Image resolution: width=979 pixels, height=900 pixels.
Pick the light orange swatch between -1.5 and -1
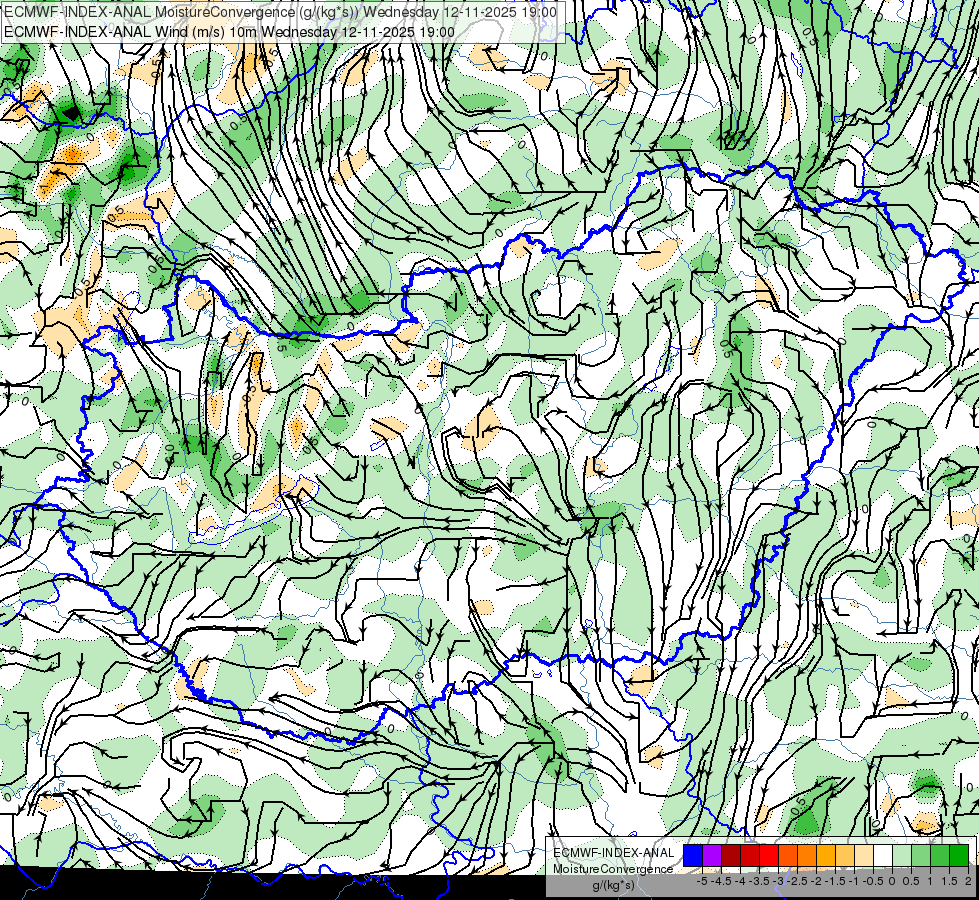point(845,855)
